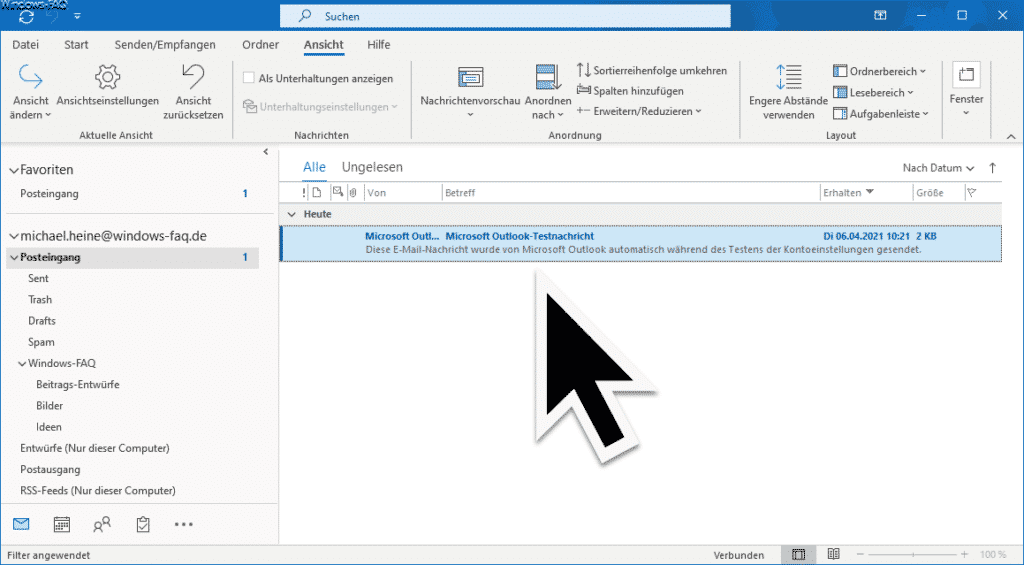Click the Ansicht ändern icon
Image resolution: width=1024 pixels, height=565 pixels.
coord(30,77)
